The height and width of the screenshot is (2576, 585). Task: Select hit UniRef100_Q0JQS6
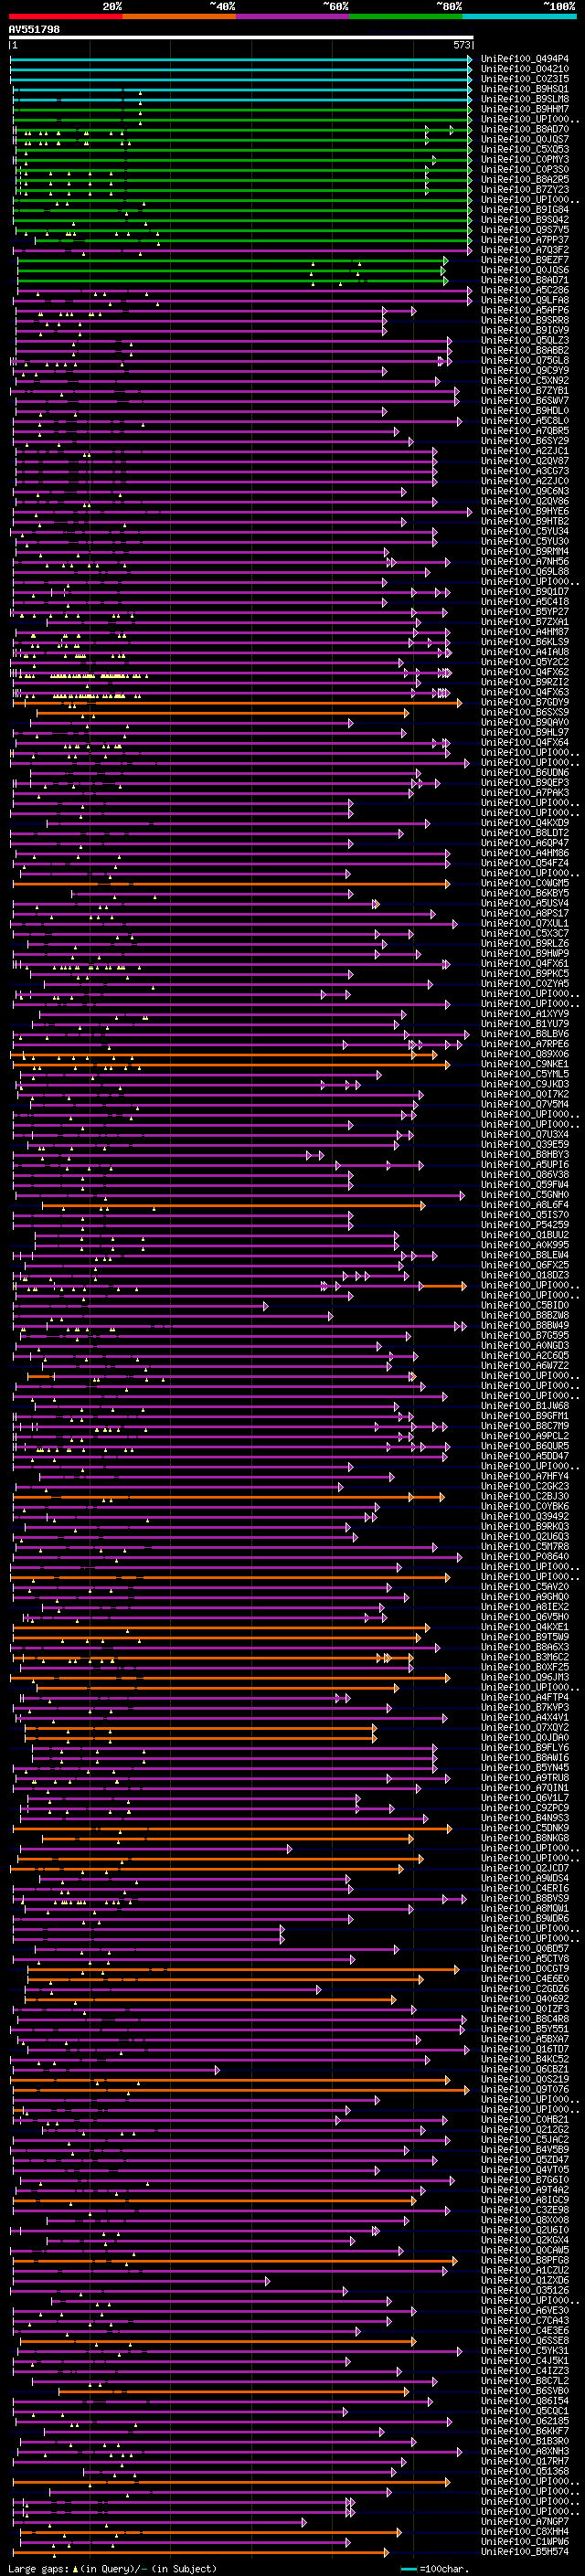(x=525, y=270)
